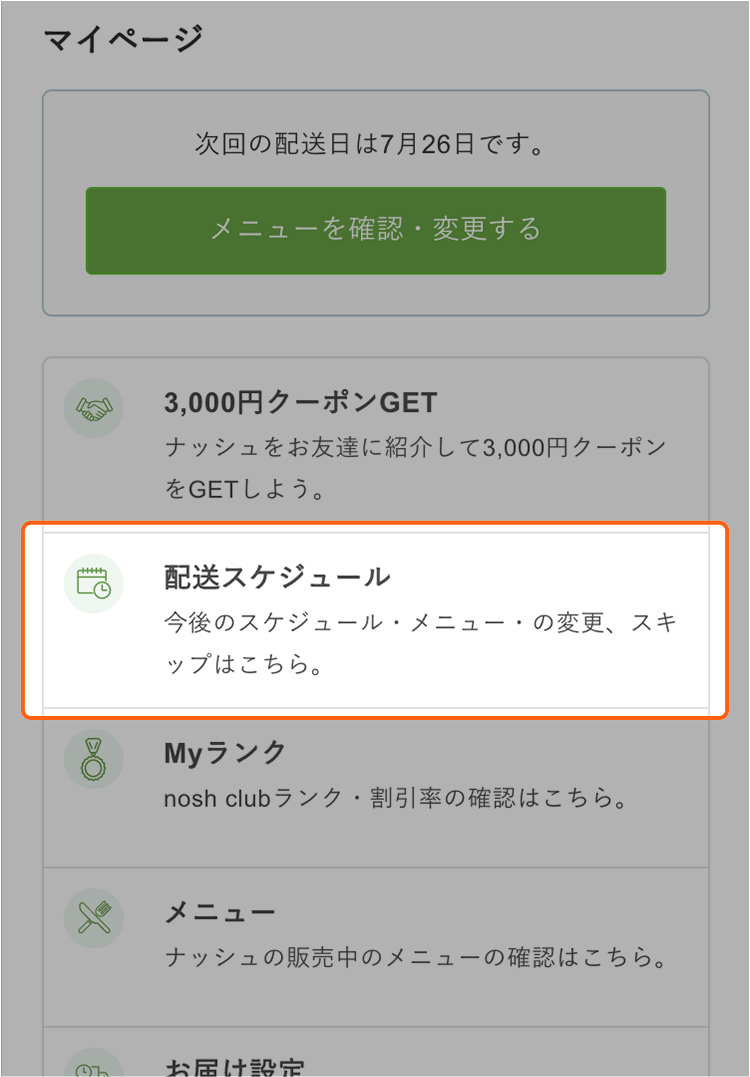The width and height of the screenshot is (750, 1077).
Task: Click the medal icon beside Myランク
Action: pyautogui.click(x=93, y=758)
